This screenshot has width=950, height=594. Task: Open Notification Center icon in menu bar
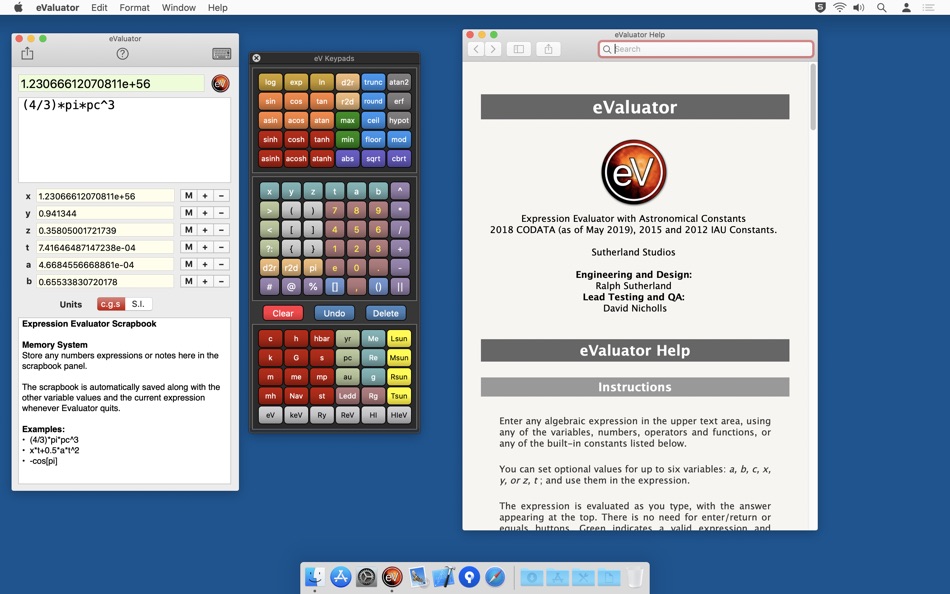(x=928, y=7)
